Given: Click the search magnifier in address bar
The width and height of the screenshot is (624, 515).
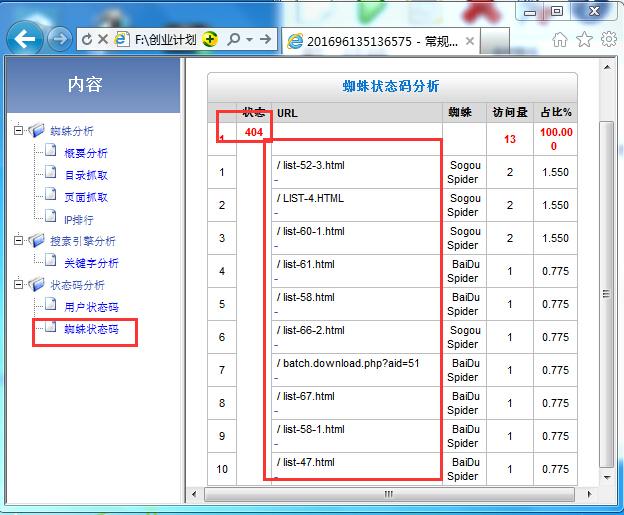Looking at the screenshot, I should (234, 39).
